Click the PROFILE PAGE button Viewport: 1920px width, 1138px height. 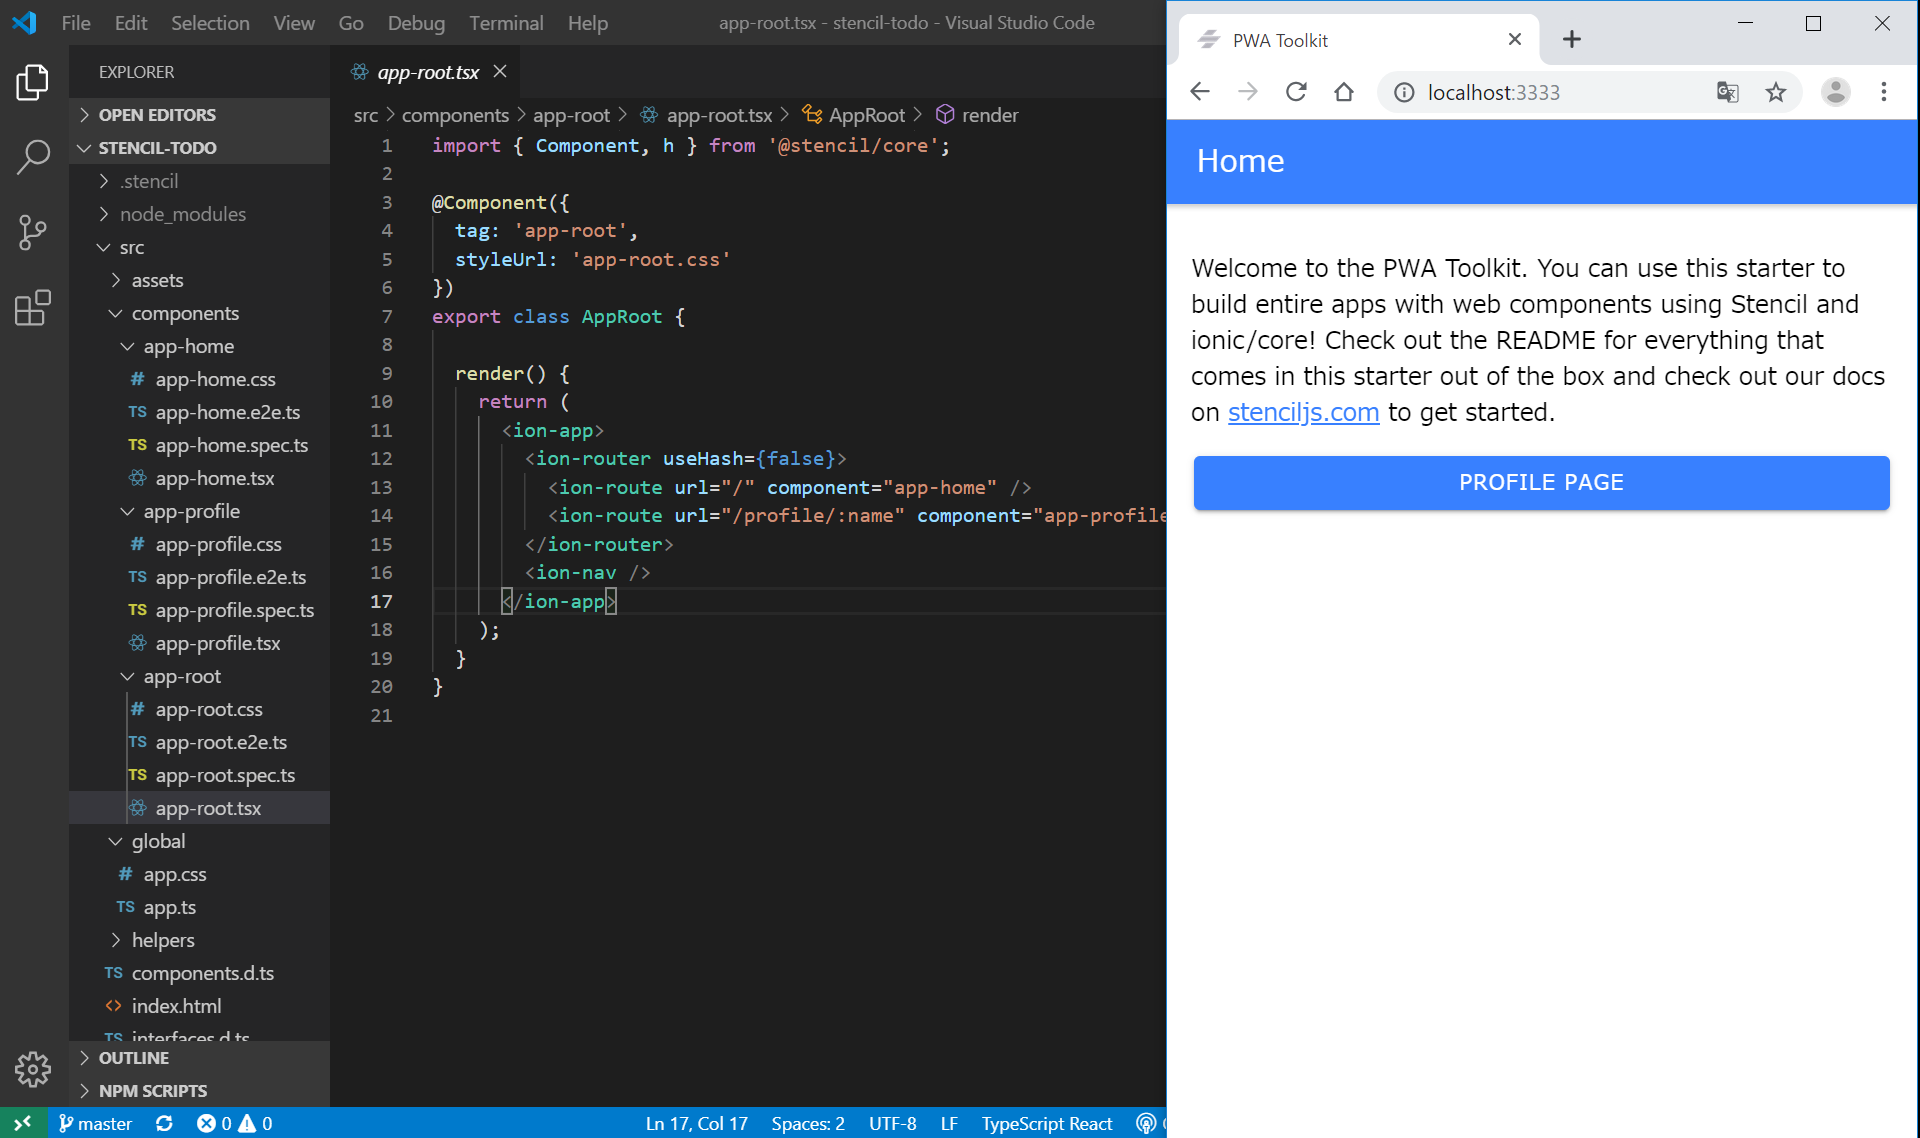coord(1541,482)
